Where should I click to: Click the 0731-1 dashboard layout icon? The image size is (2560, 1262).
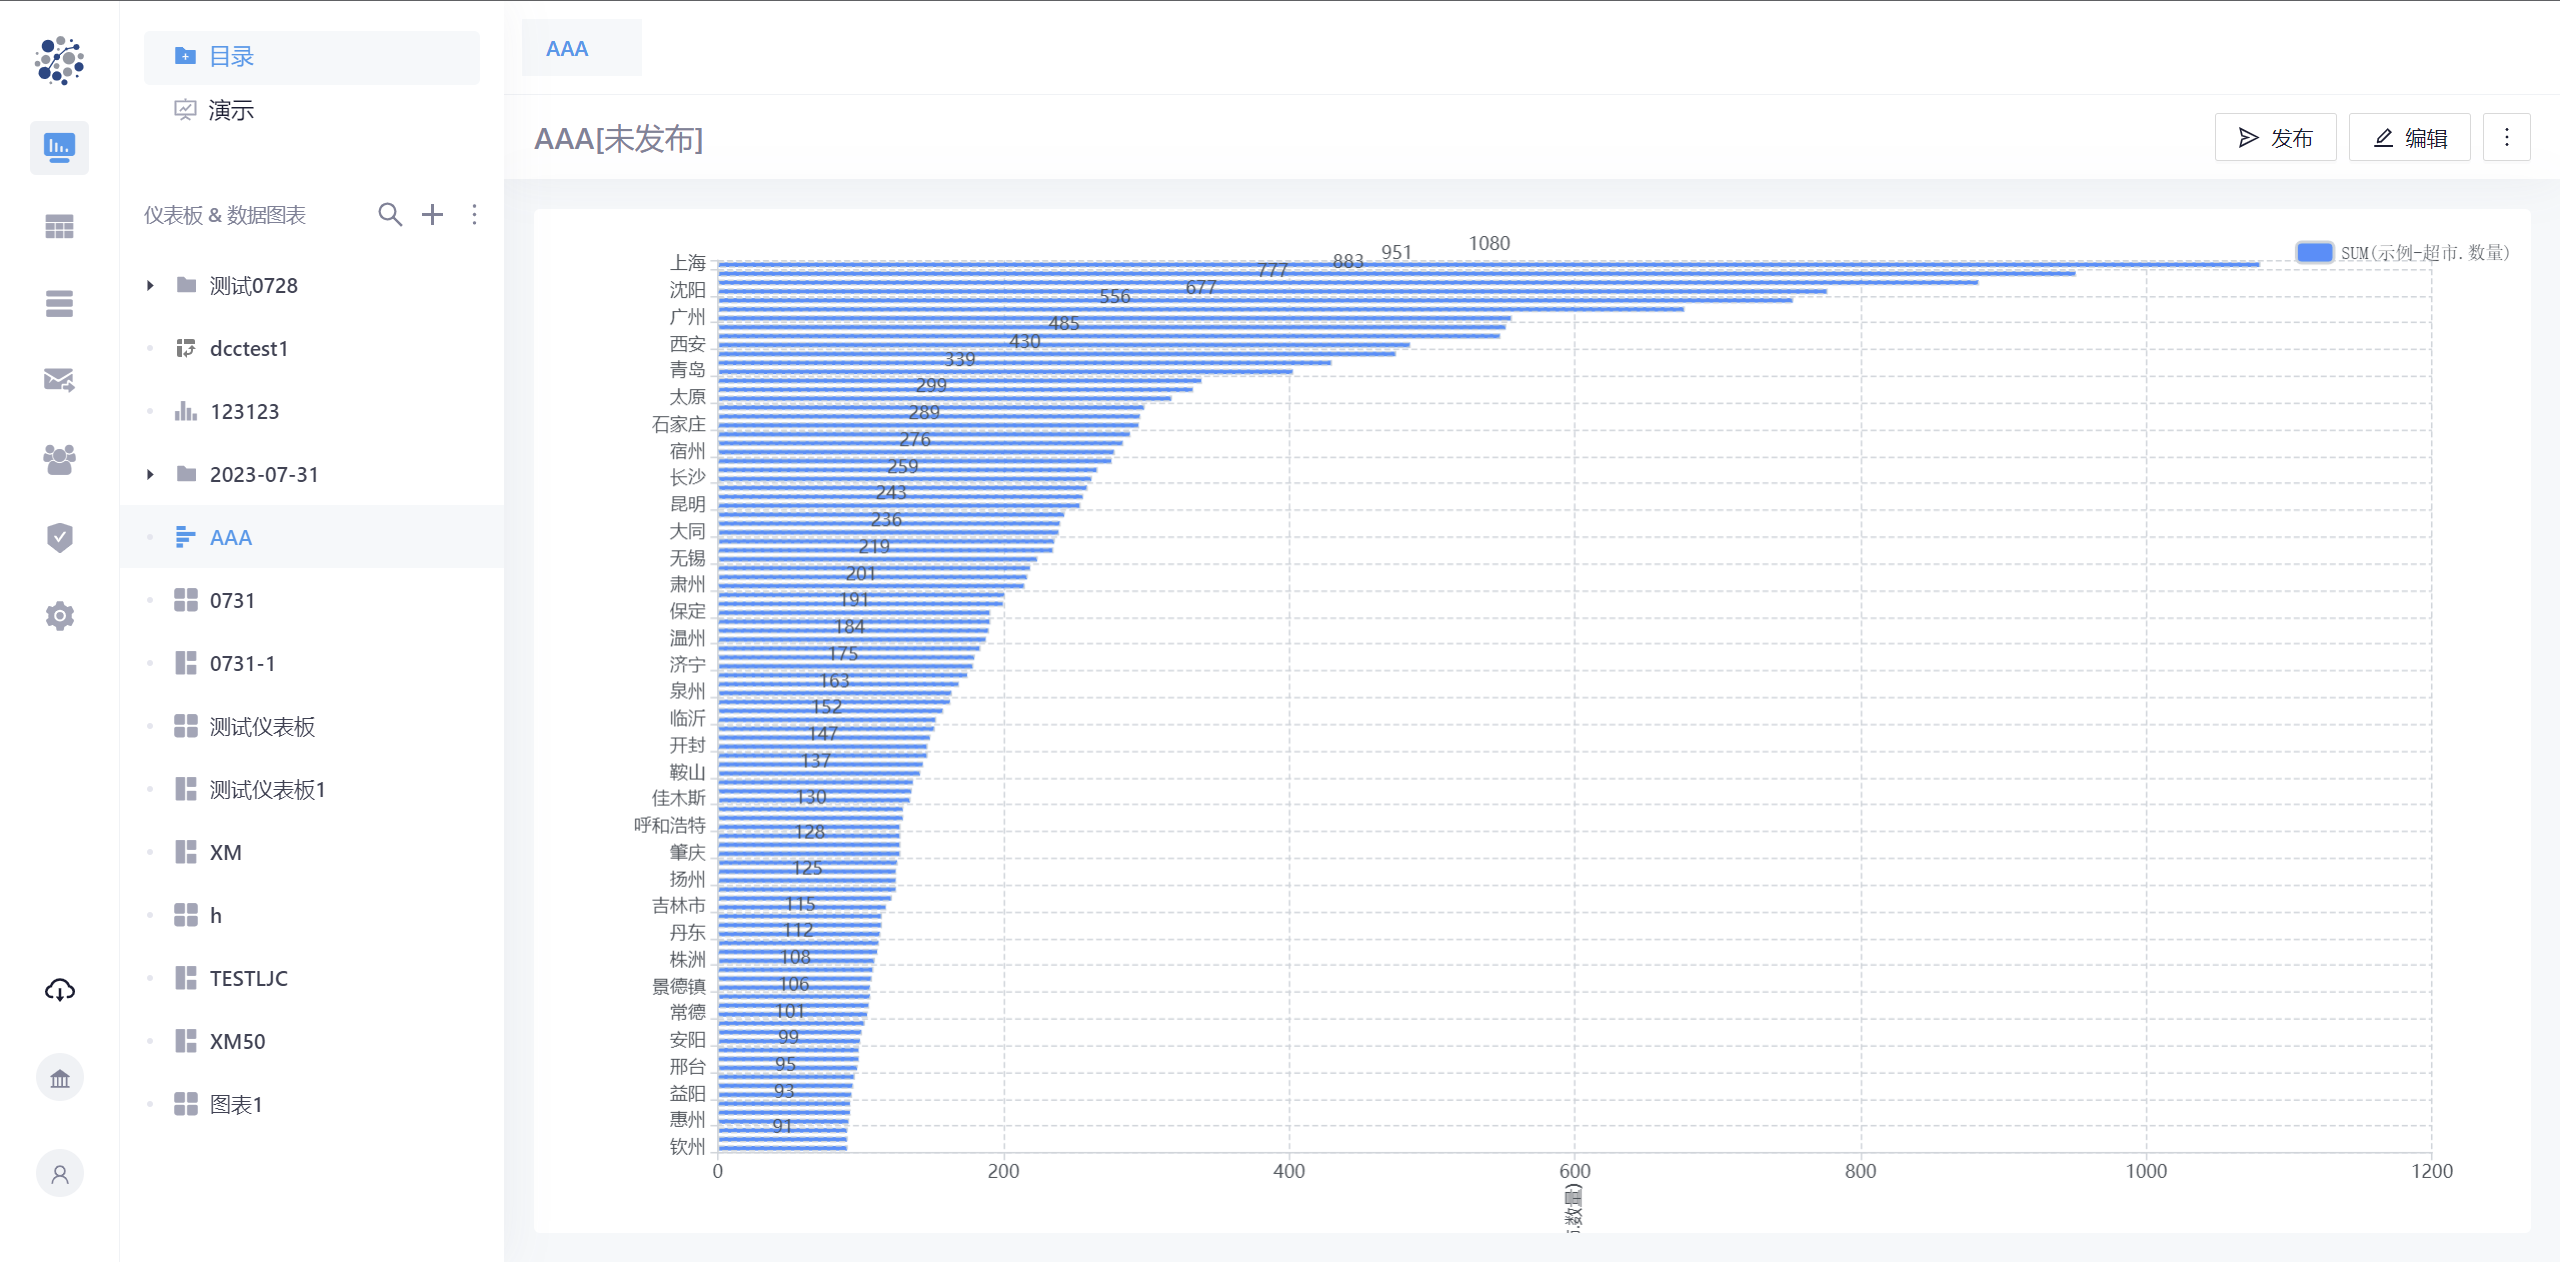pos(186,663)
